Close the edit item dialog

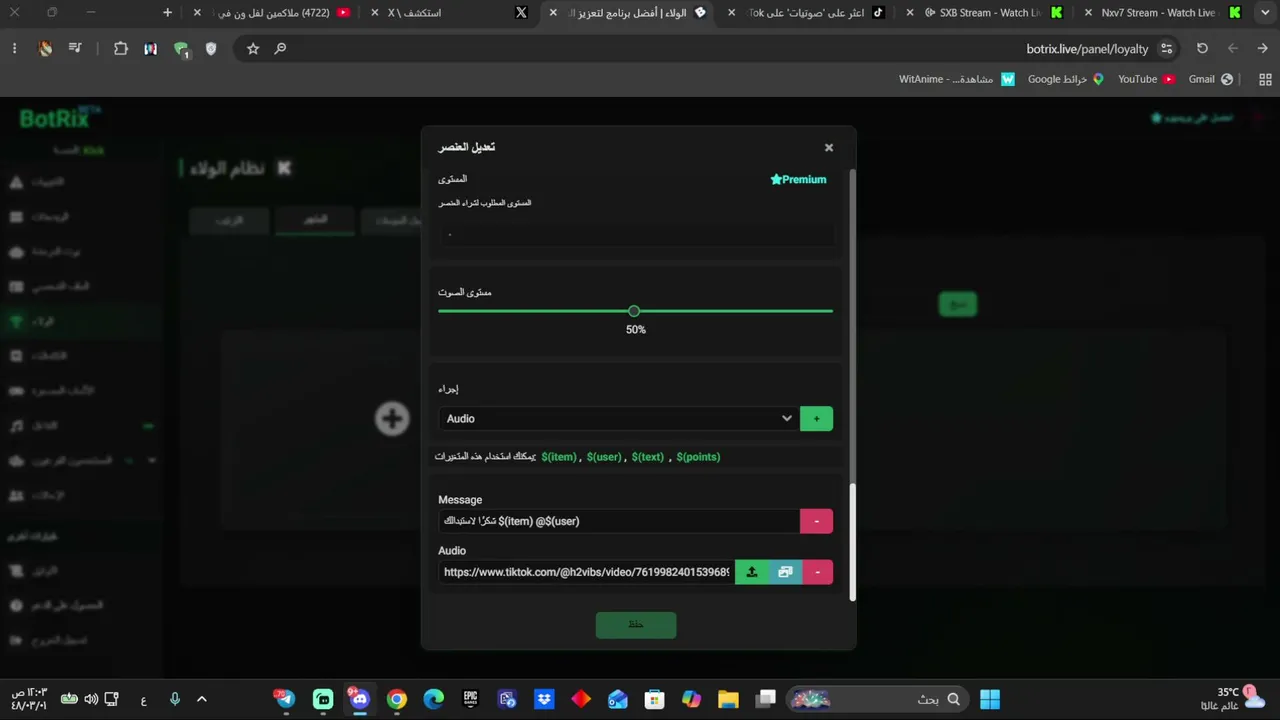pyautogui.click(x=828, y=147)
